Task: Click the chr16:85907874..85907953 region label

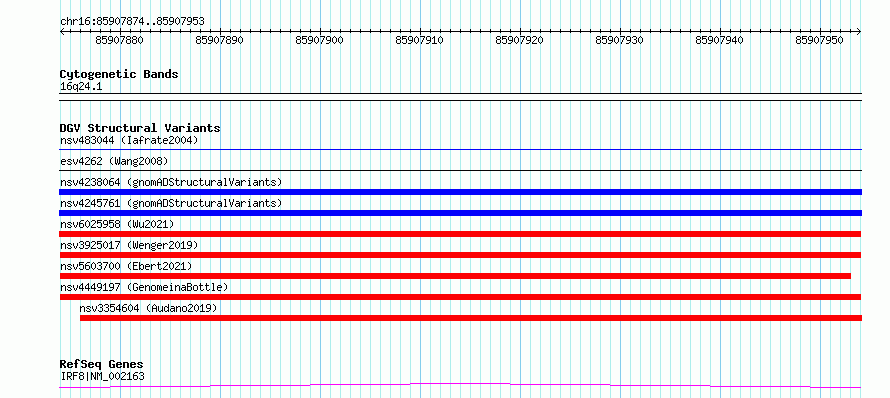Action: pyautogui.click(x=132, y=21)
